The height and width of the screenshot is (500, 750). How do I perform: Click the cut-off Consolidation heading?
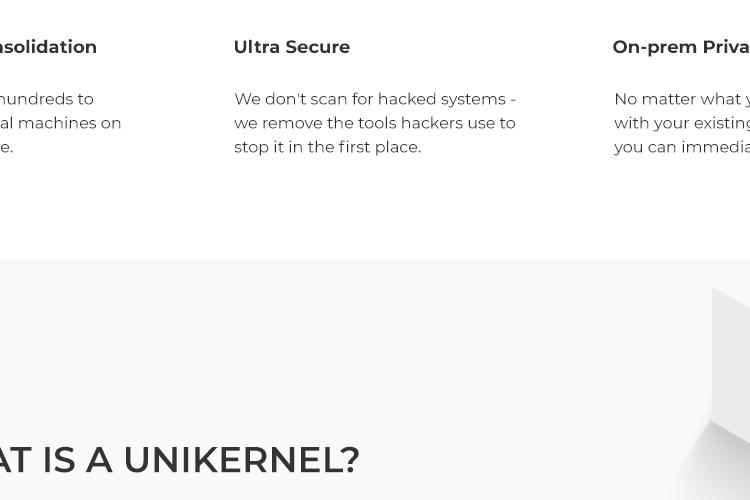pyautogui.click(x=48, y=47)
